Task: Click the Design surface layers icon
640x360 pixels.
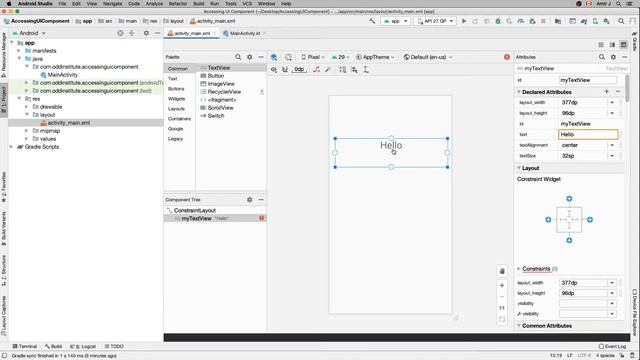Action: point(274,57)
